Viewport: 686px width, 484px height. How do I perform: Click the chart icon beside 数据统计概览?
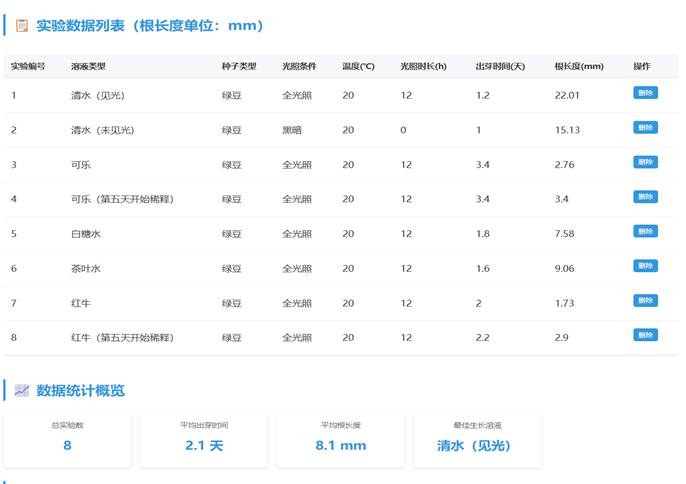pyautogui.click(x=21, y=390)
